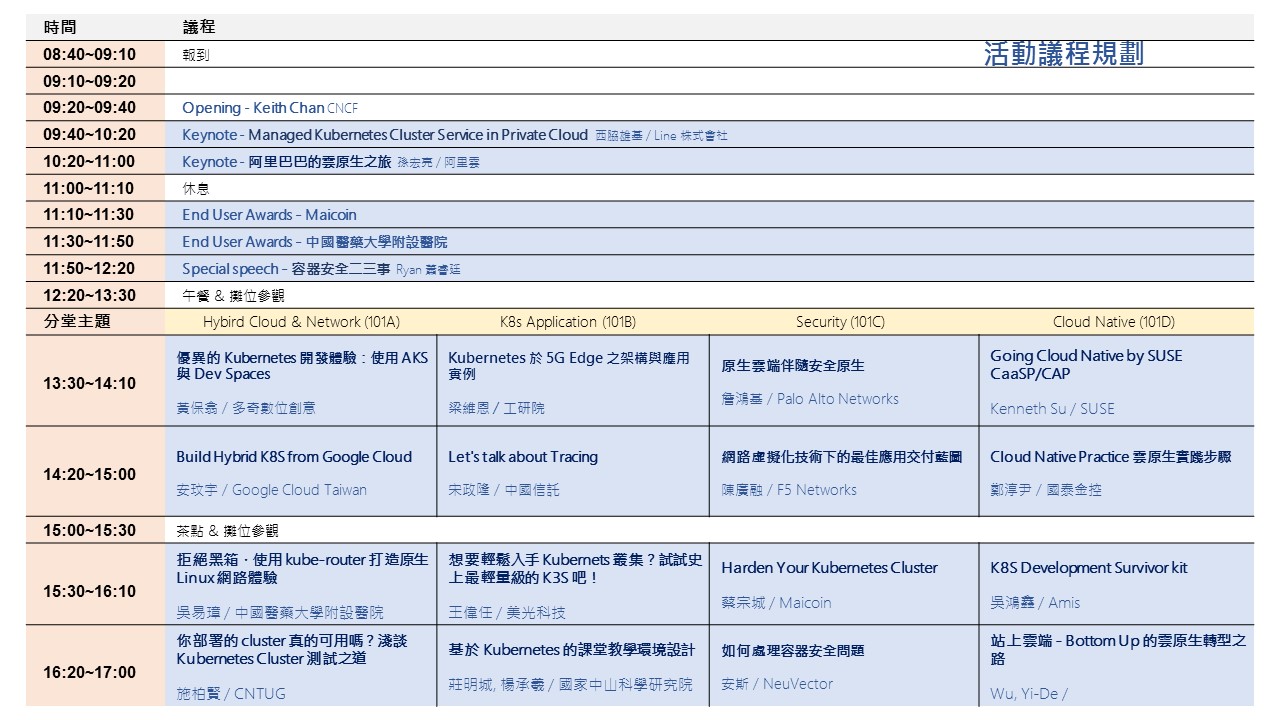
Task: Select the 16:20~17:00 time slot cell
Action: coord(89,672)
